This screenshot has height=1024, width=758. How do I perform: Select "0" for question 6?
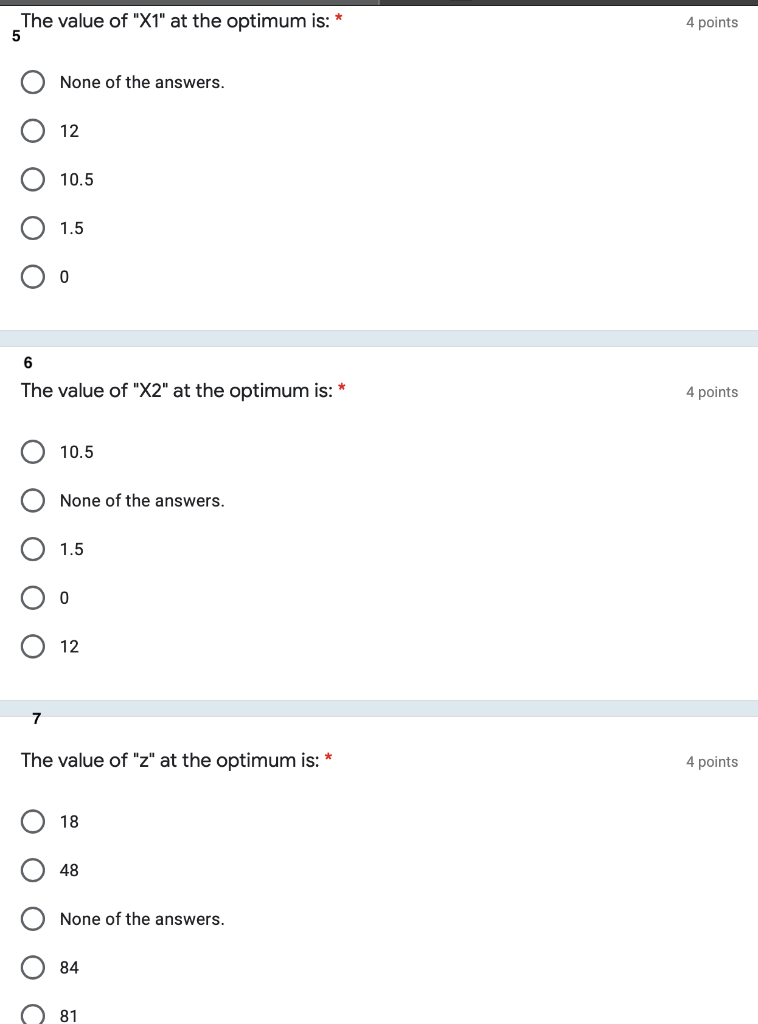pos(33,597)
